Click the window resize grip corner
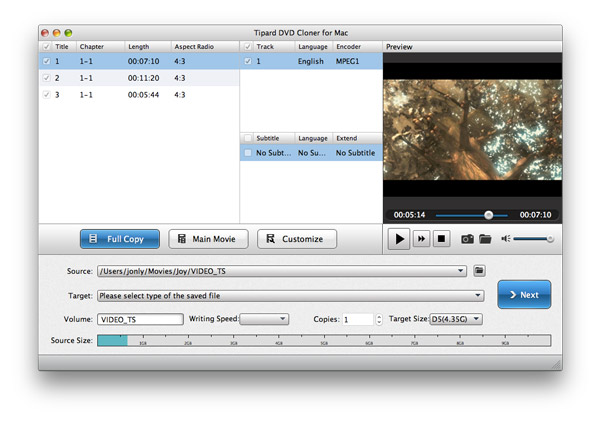The image size is (600, 422). pos(557,365)
